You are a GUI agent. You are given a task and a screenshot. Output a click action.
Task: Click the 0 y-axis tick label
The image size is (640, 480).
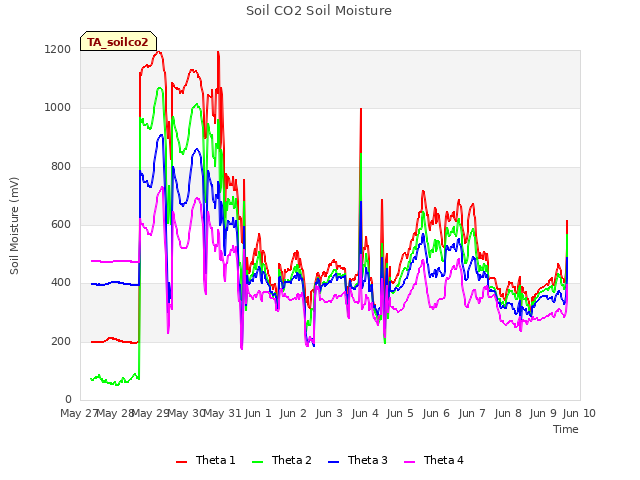(68, 399)
